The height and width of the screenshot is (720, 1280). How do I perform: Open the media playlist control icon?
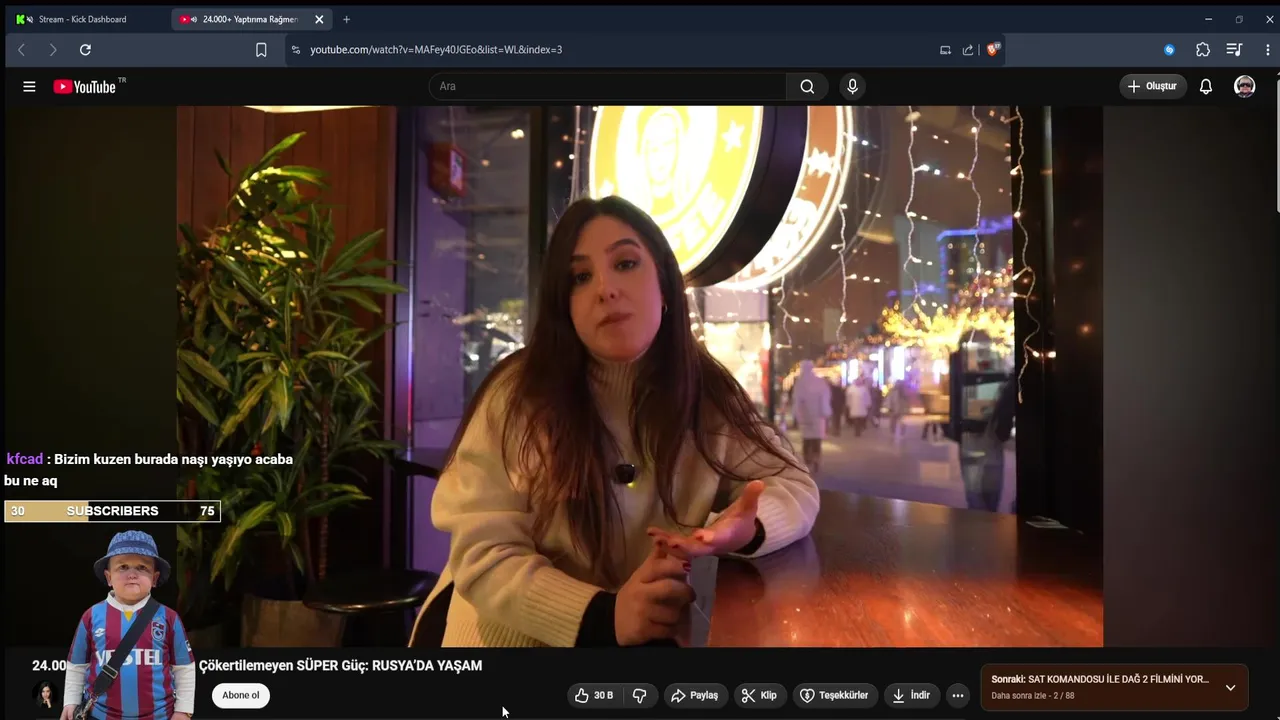tap(1234, 49)
